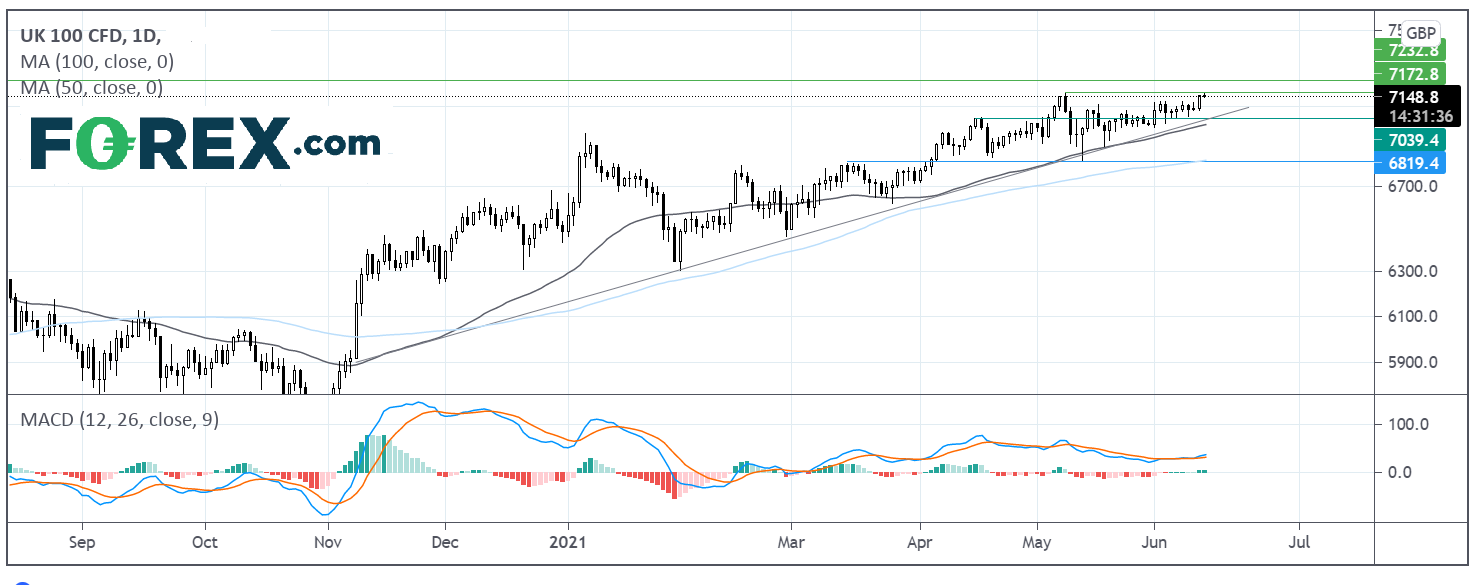Click the 7039.4 price label
The image size is (1478, 585).
[x=1411, y=139]
